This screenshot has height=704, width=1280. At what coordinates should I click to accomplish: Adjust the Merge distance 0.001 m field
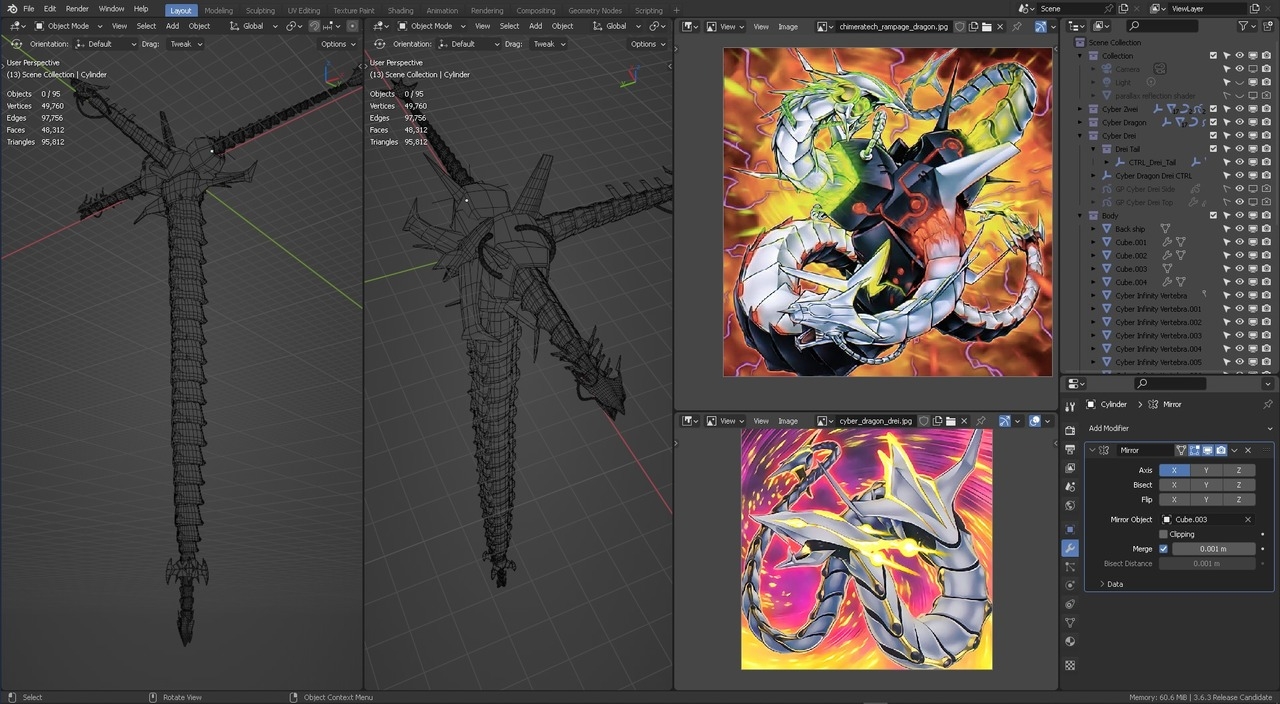1214,549
